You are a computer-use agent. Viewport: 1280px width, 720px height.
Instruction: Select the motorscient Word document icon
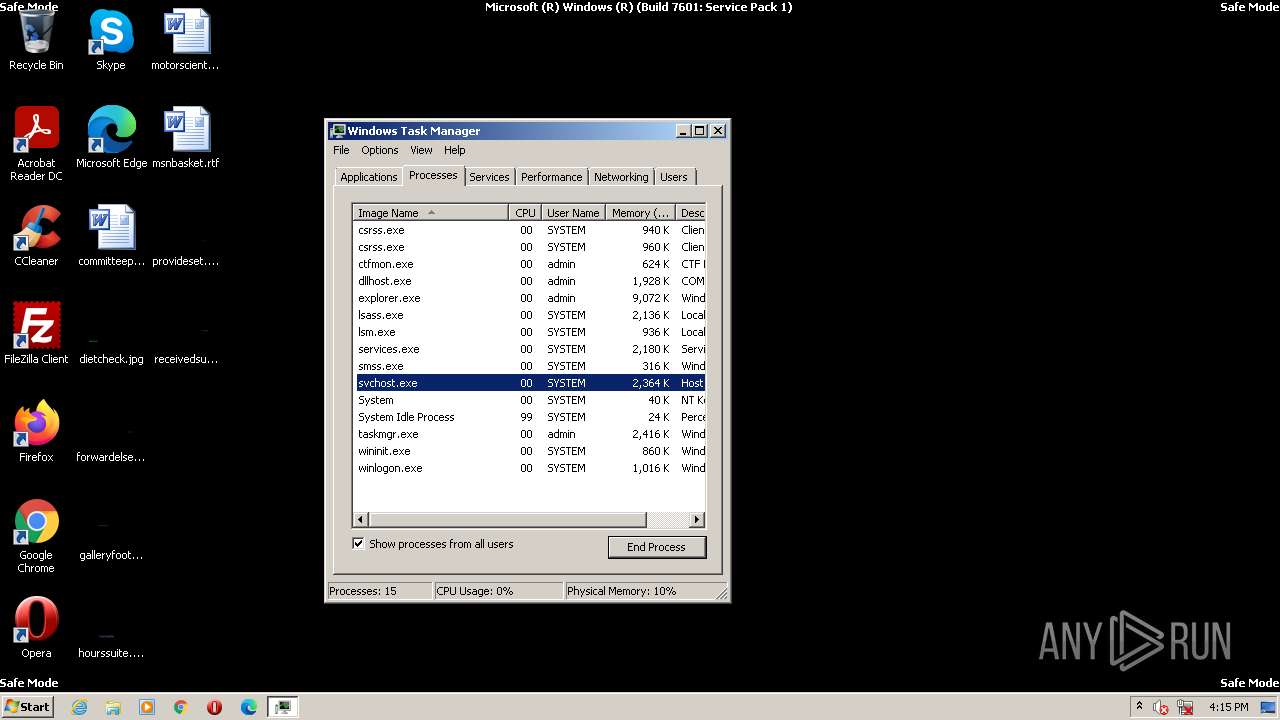click(x=185, y=40)
